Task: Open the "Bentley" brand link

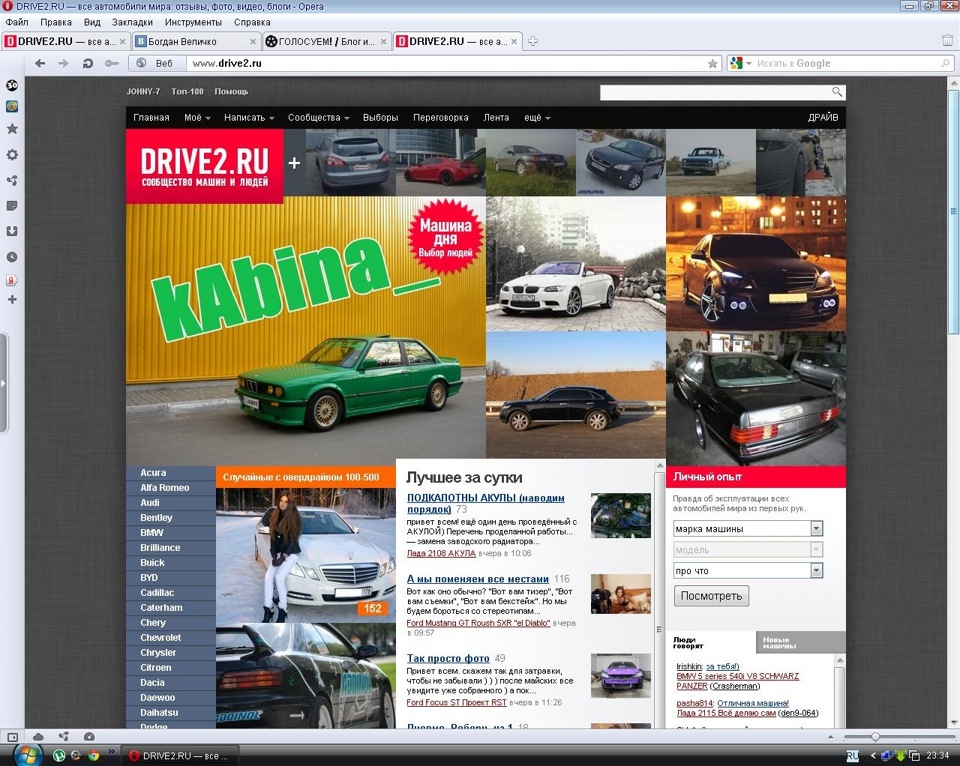Action: (x=156, y=517)
